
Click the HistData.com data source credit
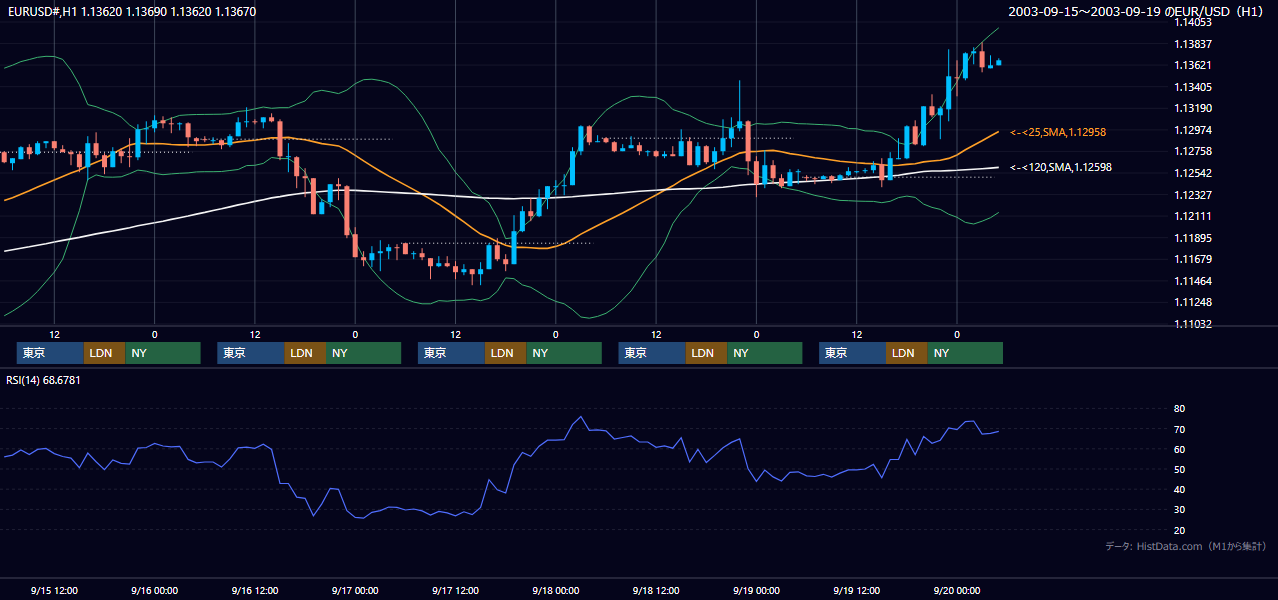[1186, 546]
